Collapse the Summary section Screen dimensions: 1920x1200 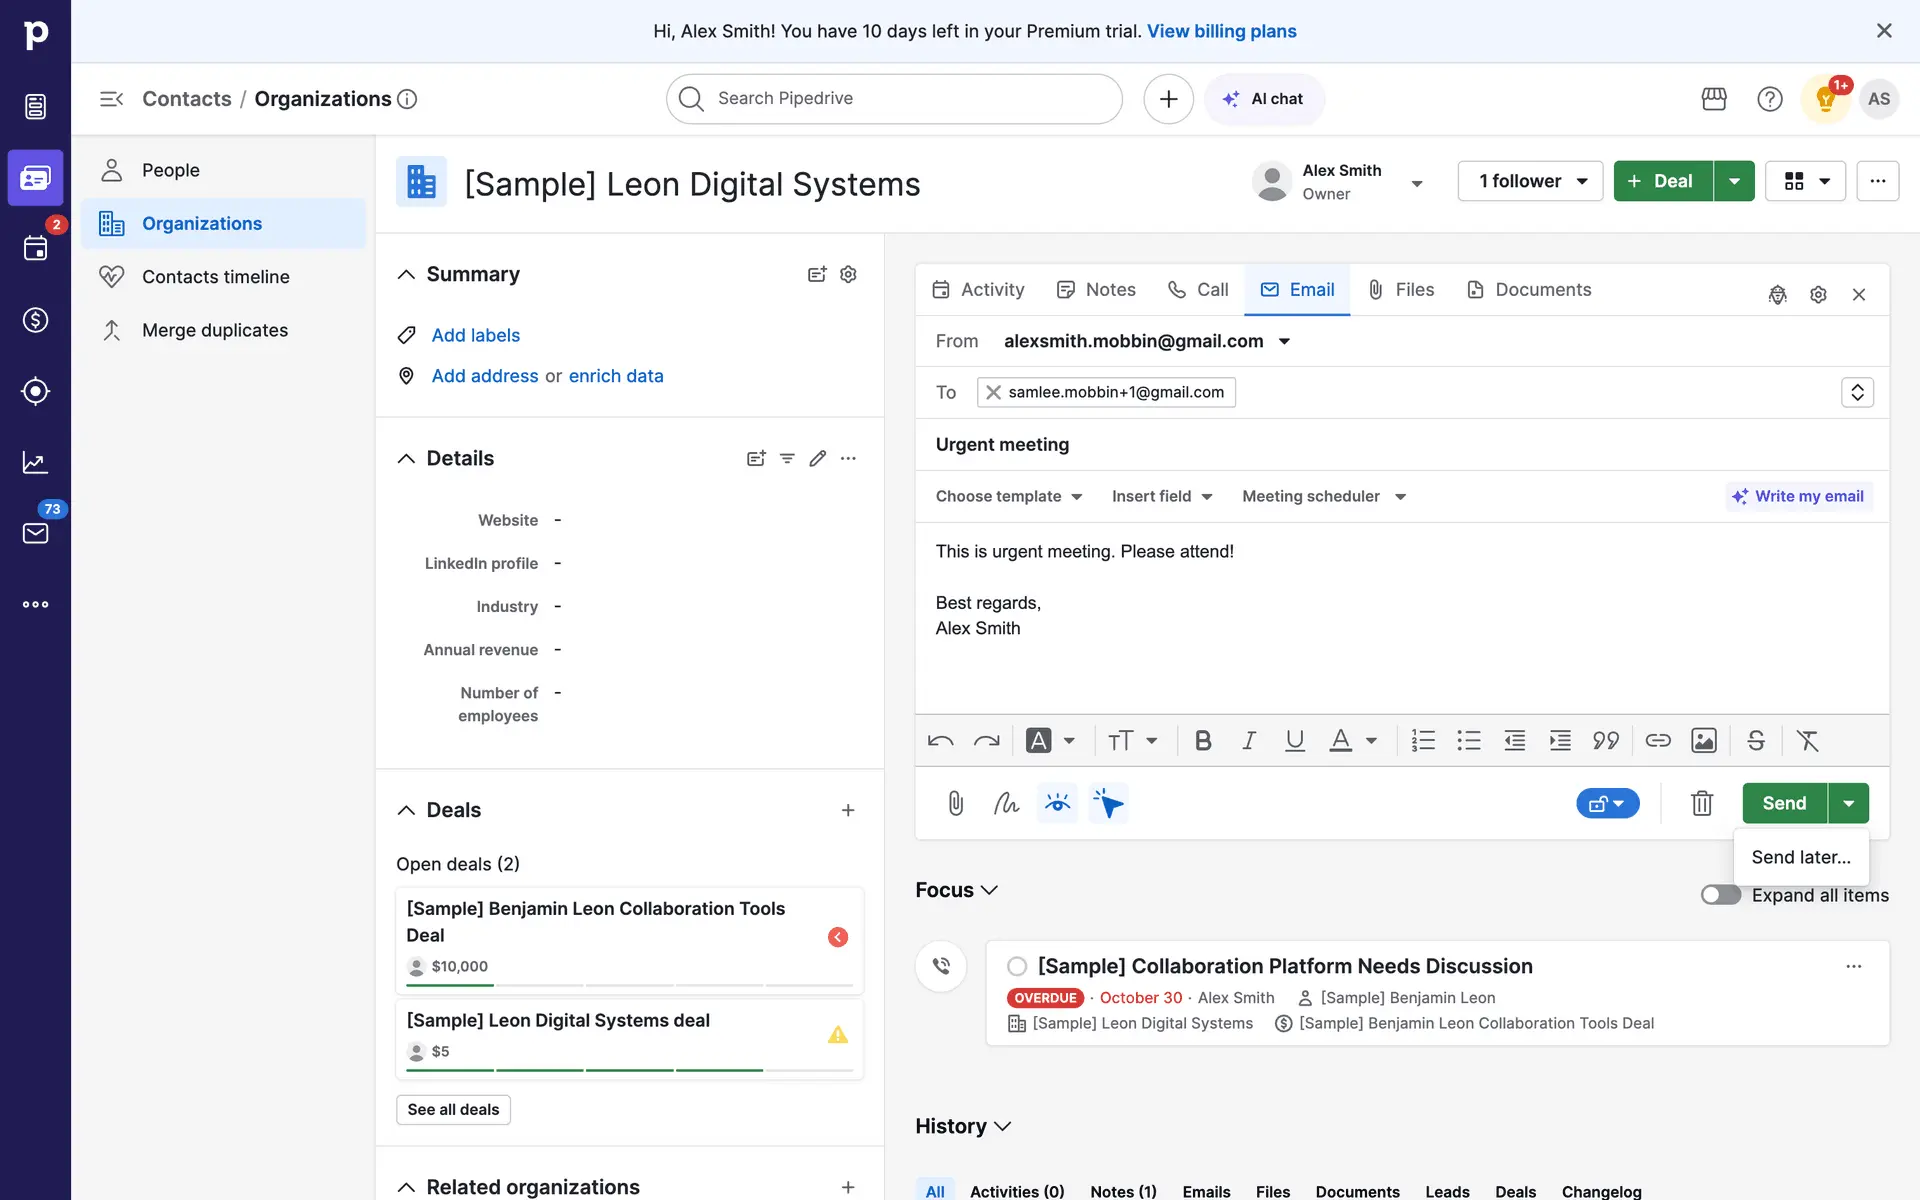coord(406,274)
